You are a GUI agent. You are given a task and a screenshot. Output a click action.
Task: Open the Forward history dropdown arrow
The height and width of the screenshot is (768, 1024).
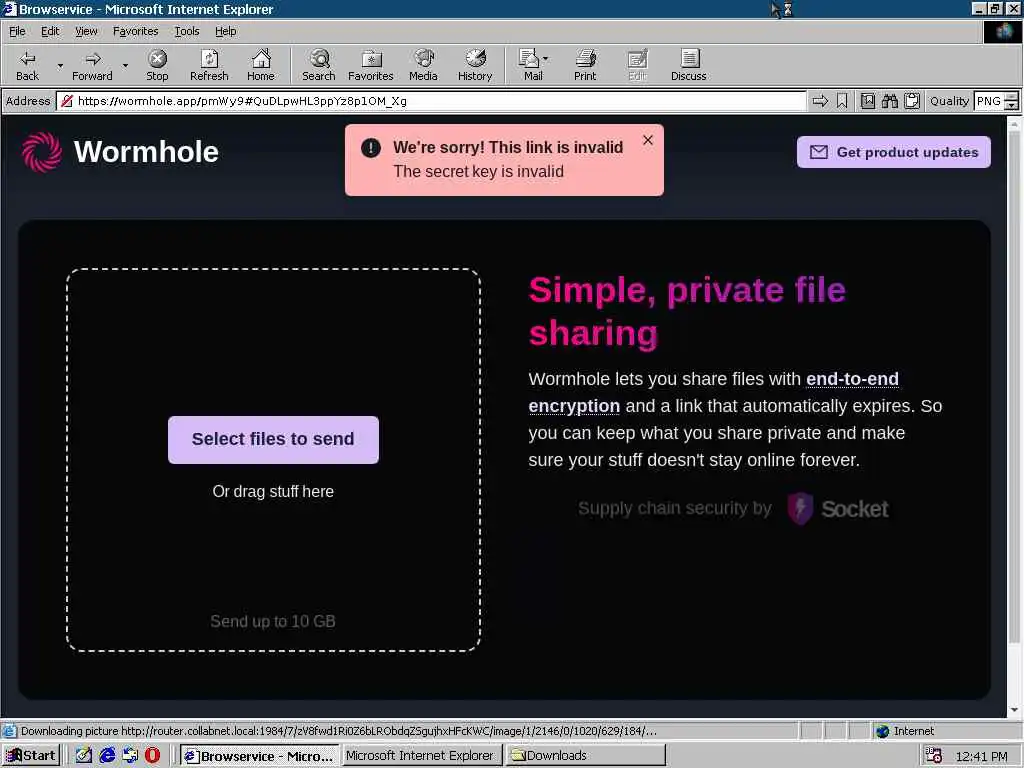[x=125, y=65]
